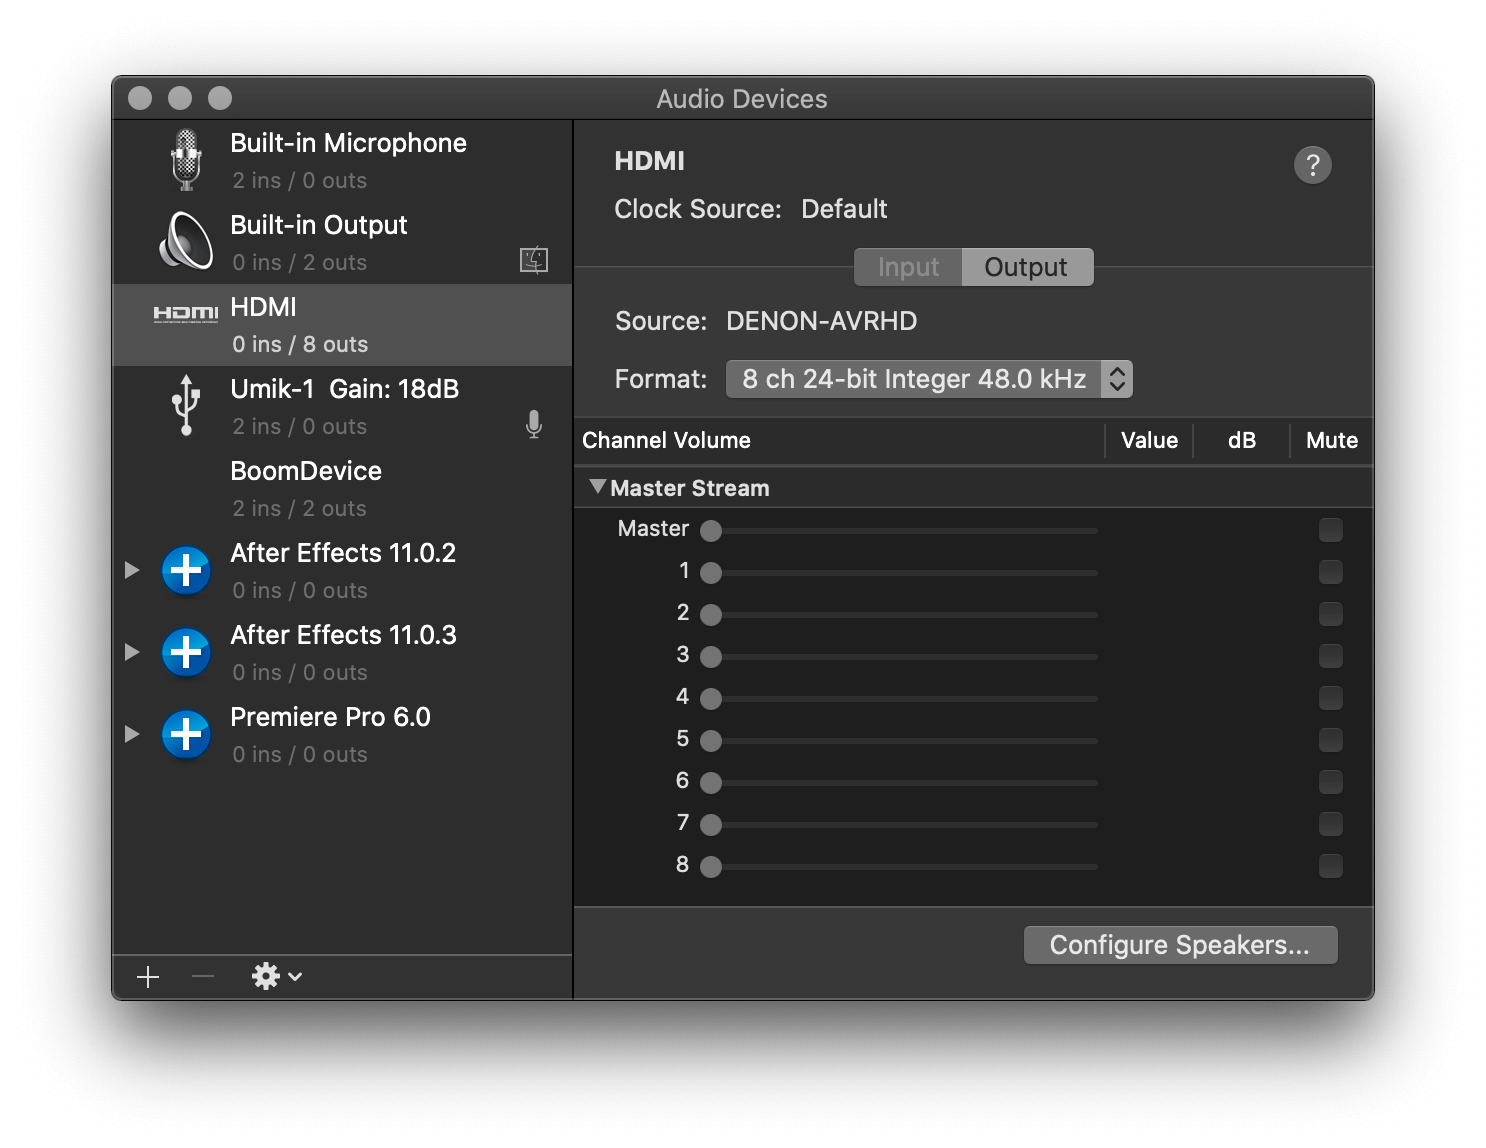Add a new device with plus button
The height and width of the screenshot is (1148, 1486).
tap(148, 977)
